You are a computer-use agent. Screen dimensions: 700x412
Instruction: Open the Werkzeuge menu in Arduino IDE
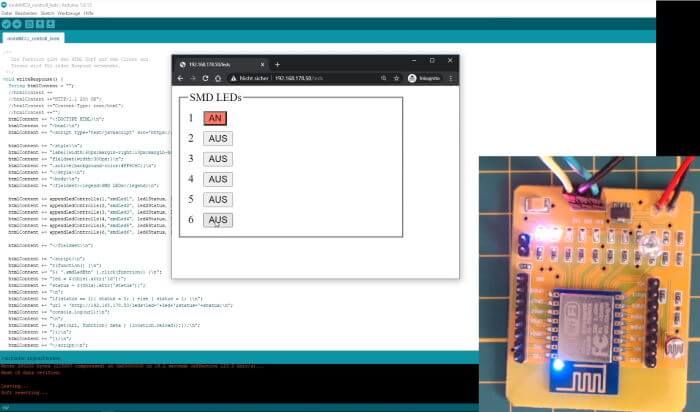point(69,13)
